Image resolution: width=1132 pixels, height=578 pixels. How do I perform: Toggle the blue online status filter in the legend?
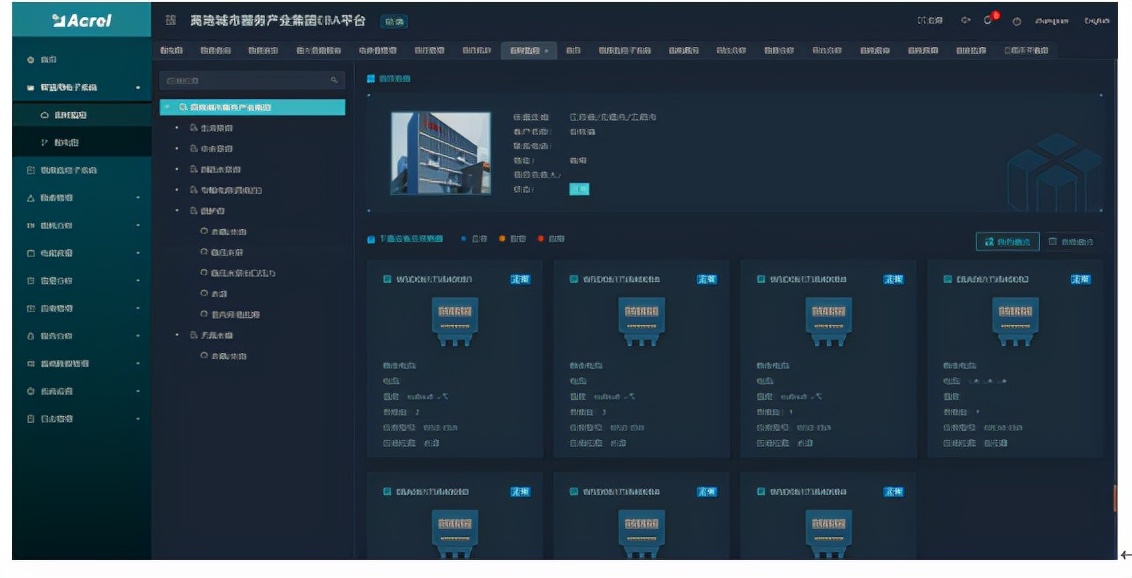[x=462, y=239]
